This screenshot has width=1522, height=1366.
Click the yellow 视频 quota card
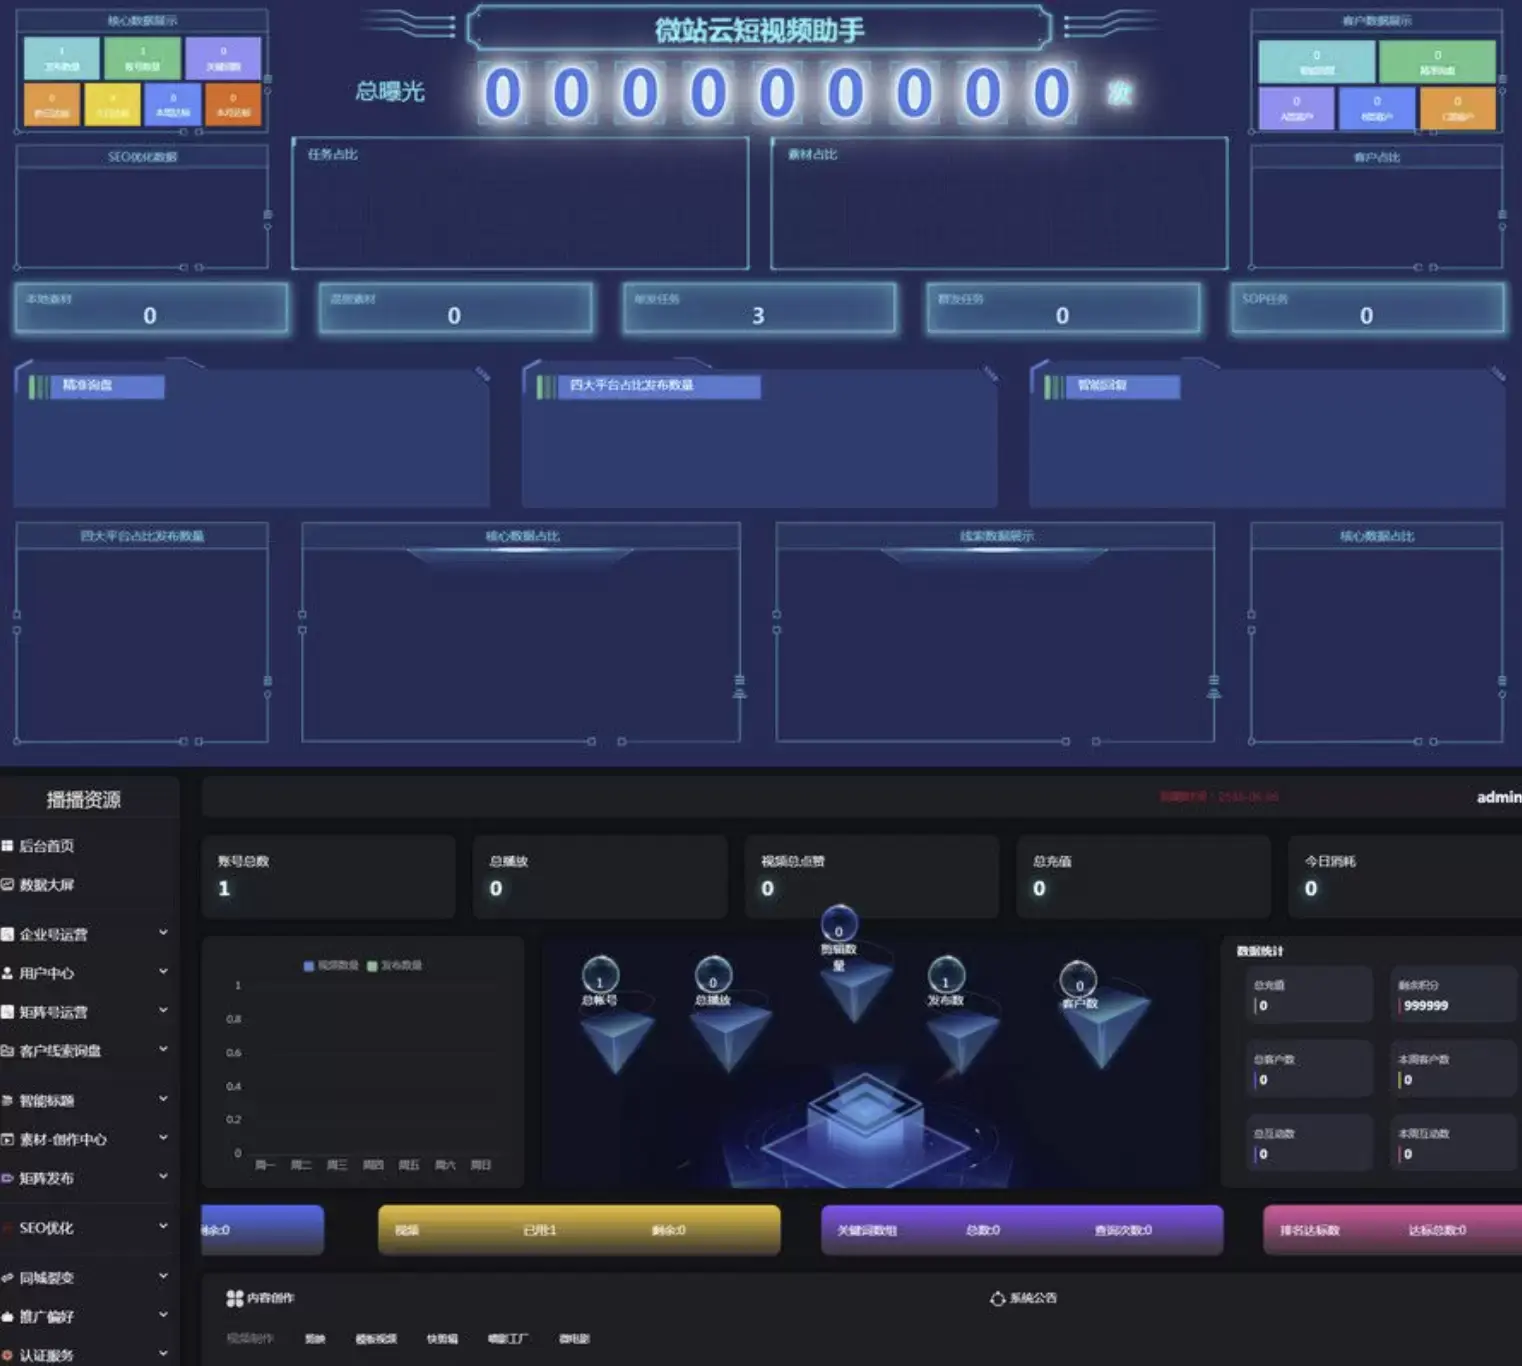point(579,1230)
